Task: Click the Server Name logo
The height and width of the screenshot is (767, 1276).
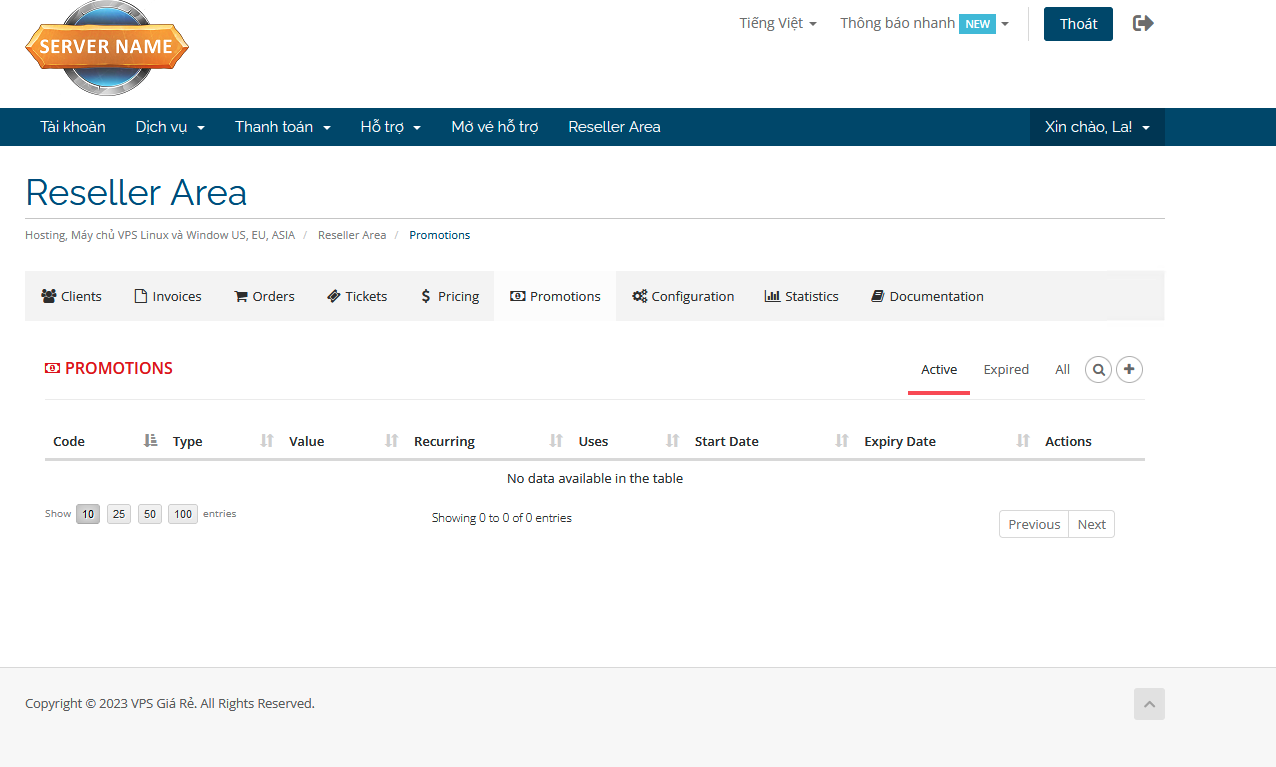Action: tap(107, 47)
